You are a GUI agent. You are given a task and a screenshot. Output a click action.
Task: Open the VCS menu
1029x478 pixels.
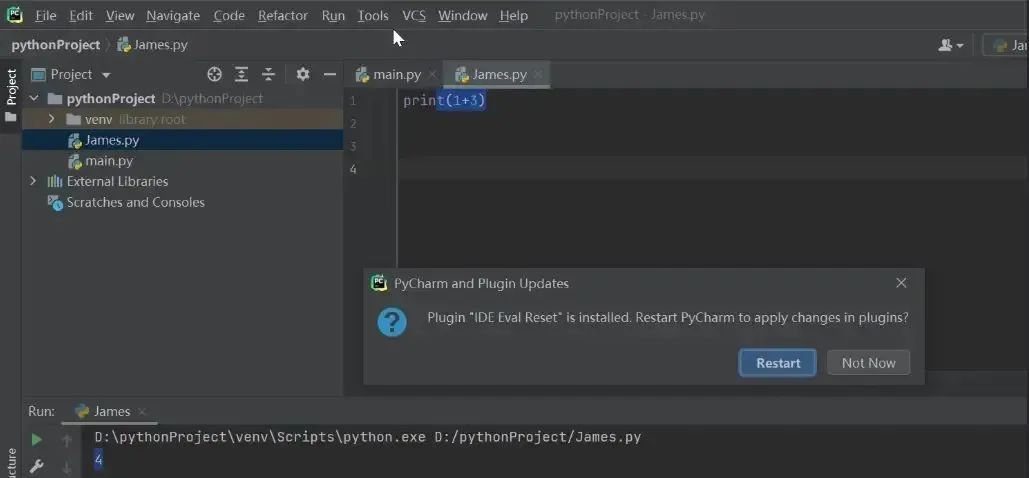(x=414, y=16)
